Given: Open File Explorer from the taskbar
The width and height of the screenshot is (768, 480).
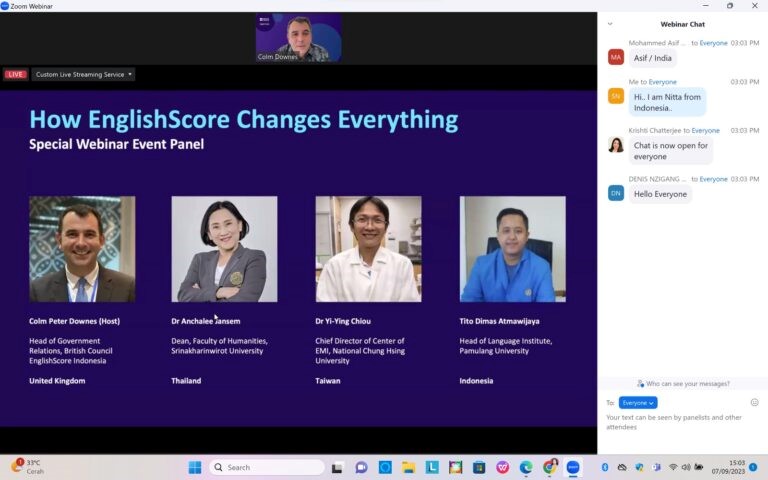Looking at the screenshot, I should pos(408,467).
